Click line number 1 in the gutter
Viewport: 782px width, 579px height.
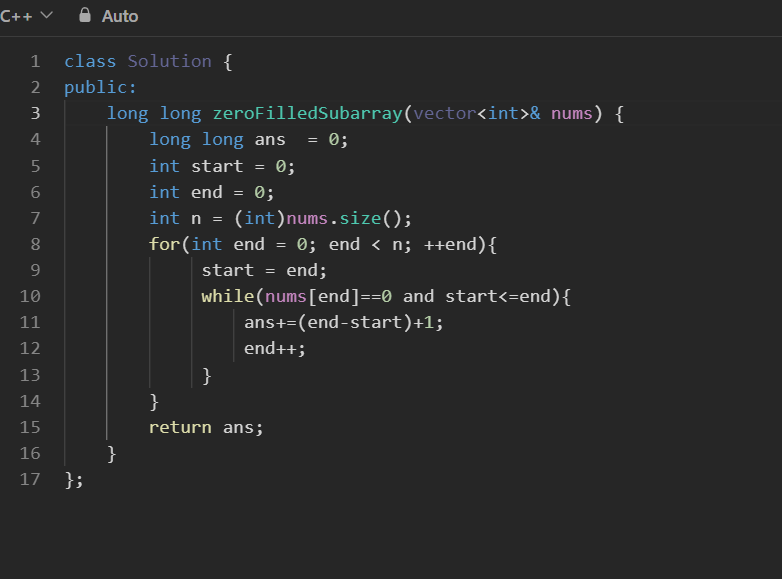click(x=35, y=61)
